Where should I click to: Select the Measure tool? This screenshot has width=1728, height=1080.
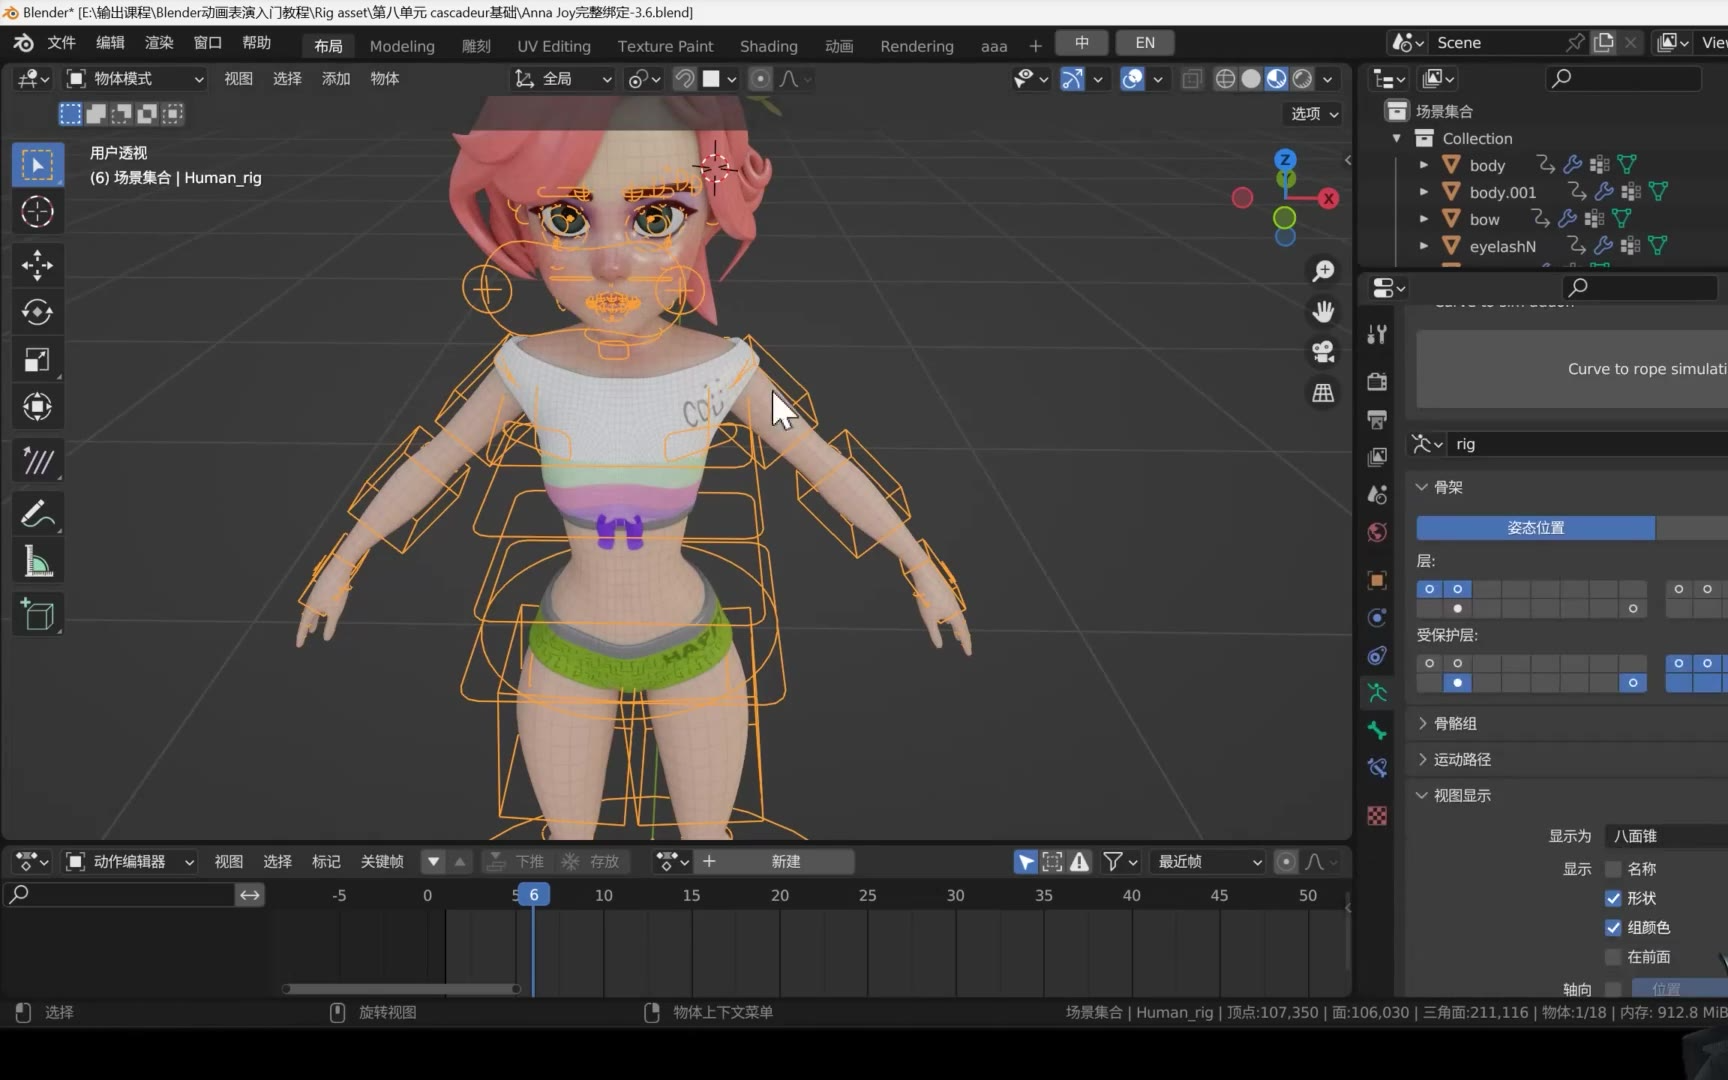click(37, 562)
